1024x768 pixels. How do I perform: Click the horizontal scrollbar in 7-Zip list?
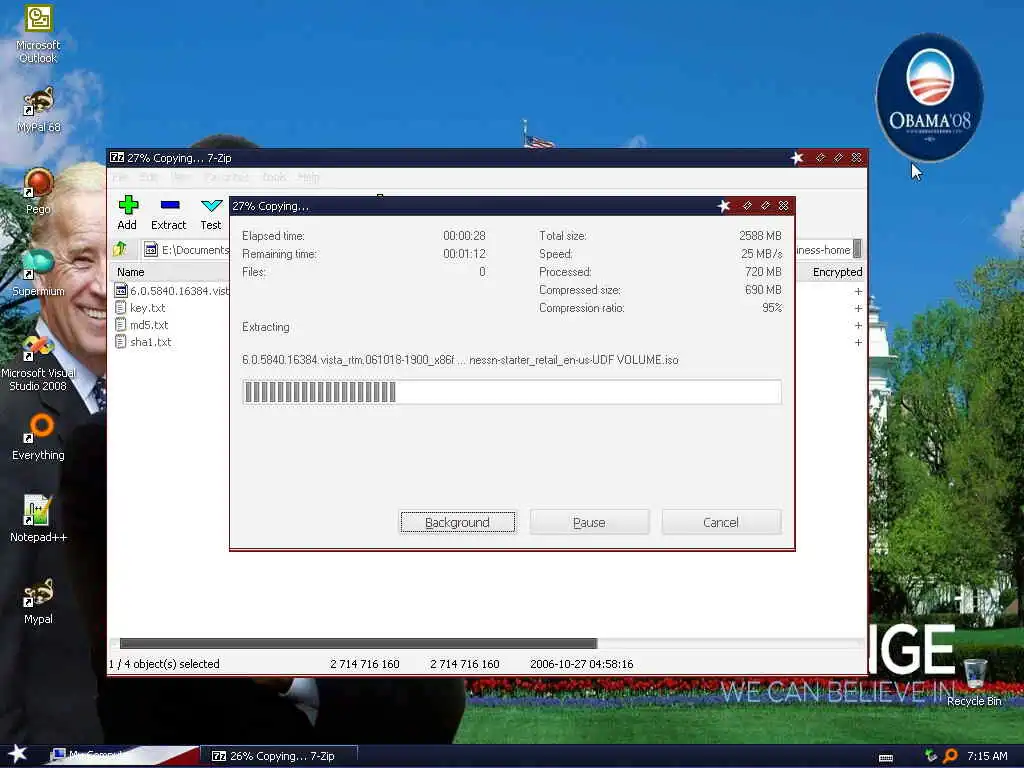[x=359, y=643]
